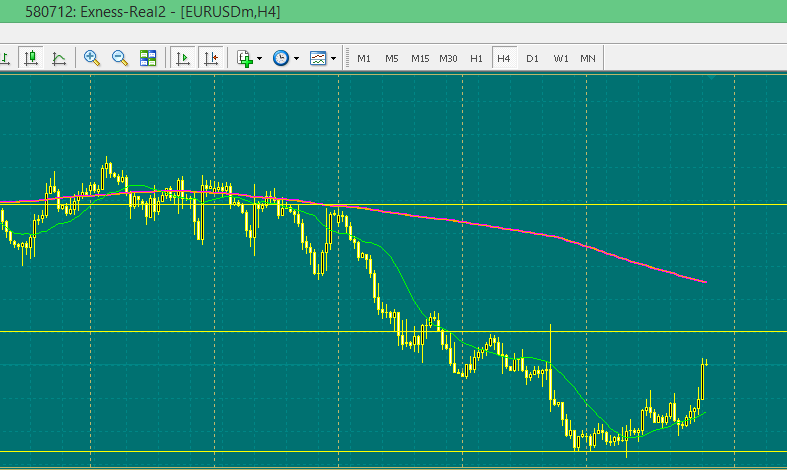This screenshot has height=470, width=787.
Task: Expand dropdown arrow beside Indicators icon
Action: click(260, 58)
